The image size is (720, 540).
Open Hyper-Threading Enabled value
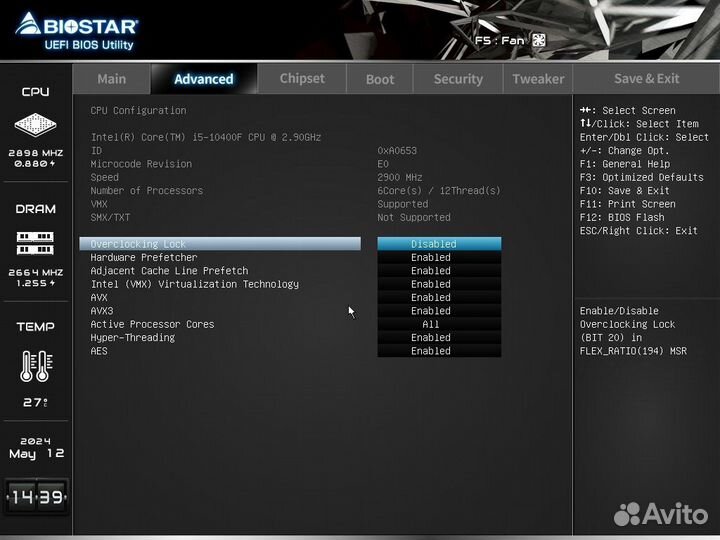[439, 337]
